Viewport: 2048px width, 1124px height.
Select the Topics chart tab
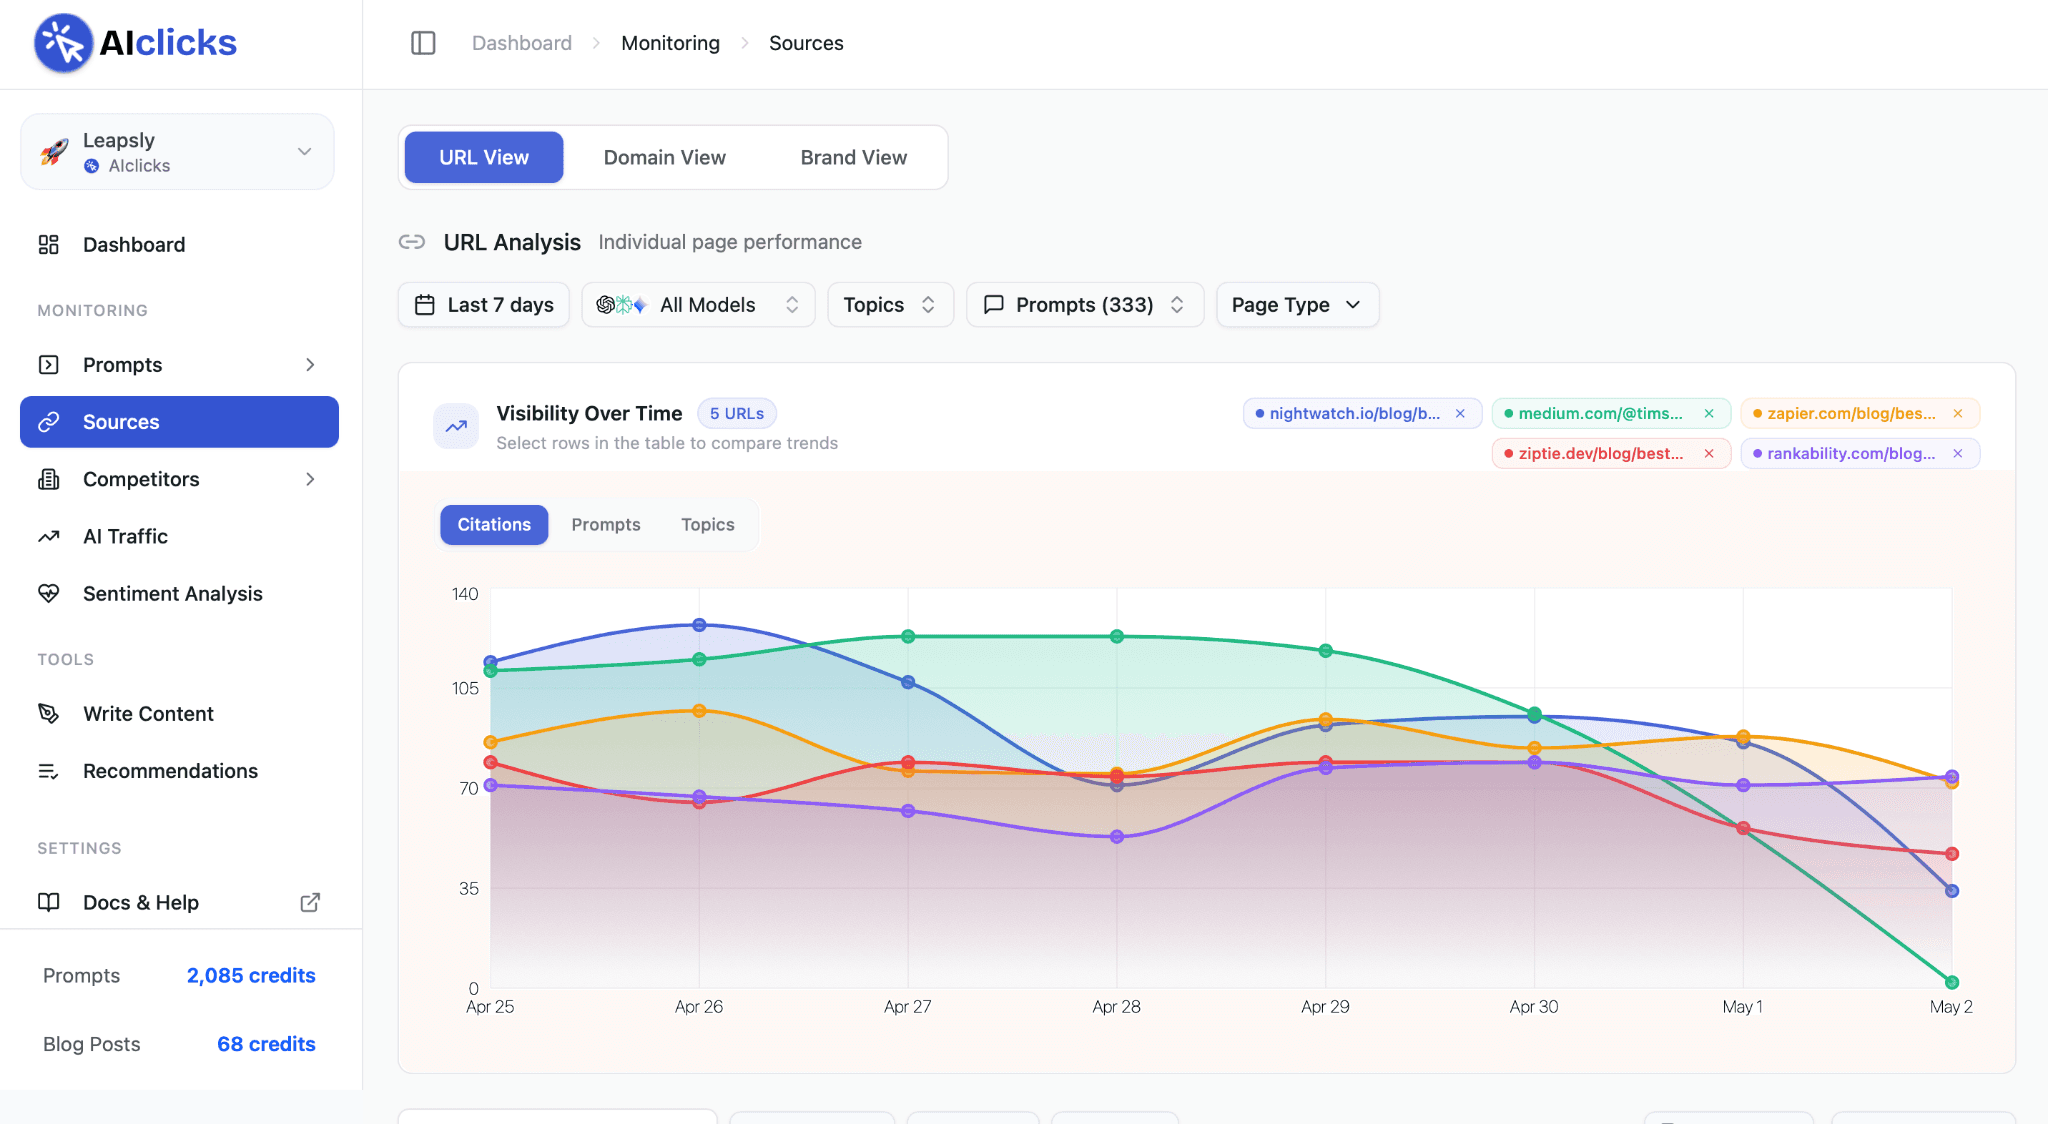coord(708,525)
